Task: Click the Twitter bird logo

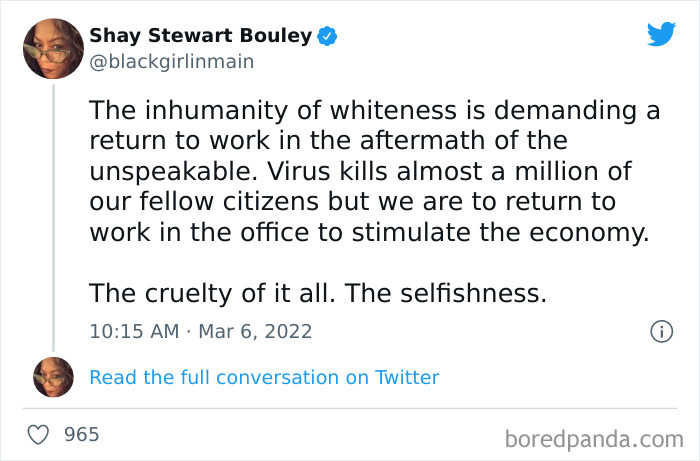Action: pyautogui.click(x=661, y=35)
